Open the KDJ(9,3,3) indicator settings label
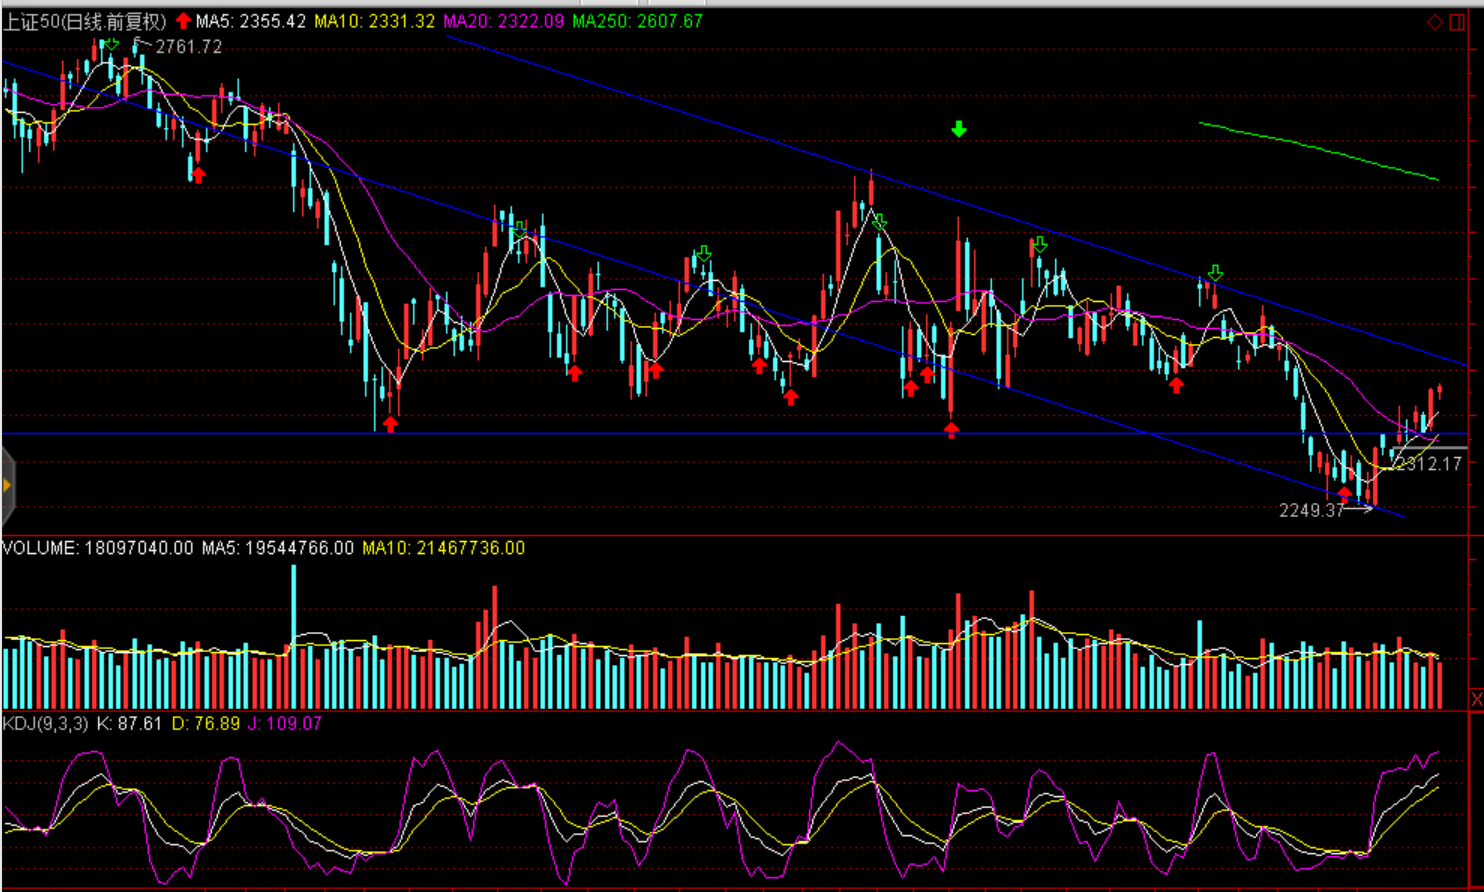Image resolution: width=1484 pixels, height=892 pixels. click(47, 723)
